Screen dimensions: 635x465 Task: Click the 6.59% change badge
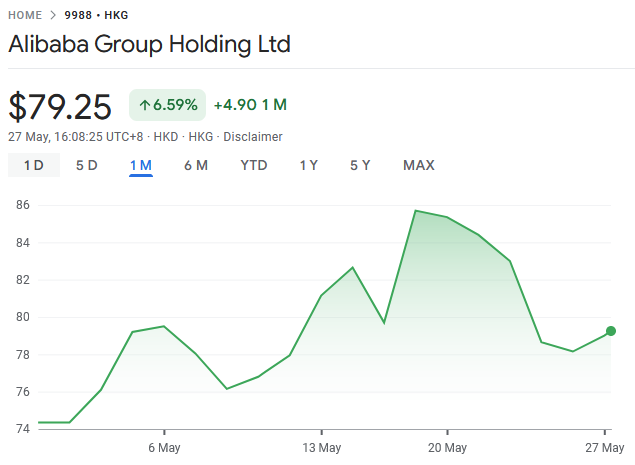tap(167, 104)
